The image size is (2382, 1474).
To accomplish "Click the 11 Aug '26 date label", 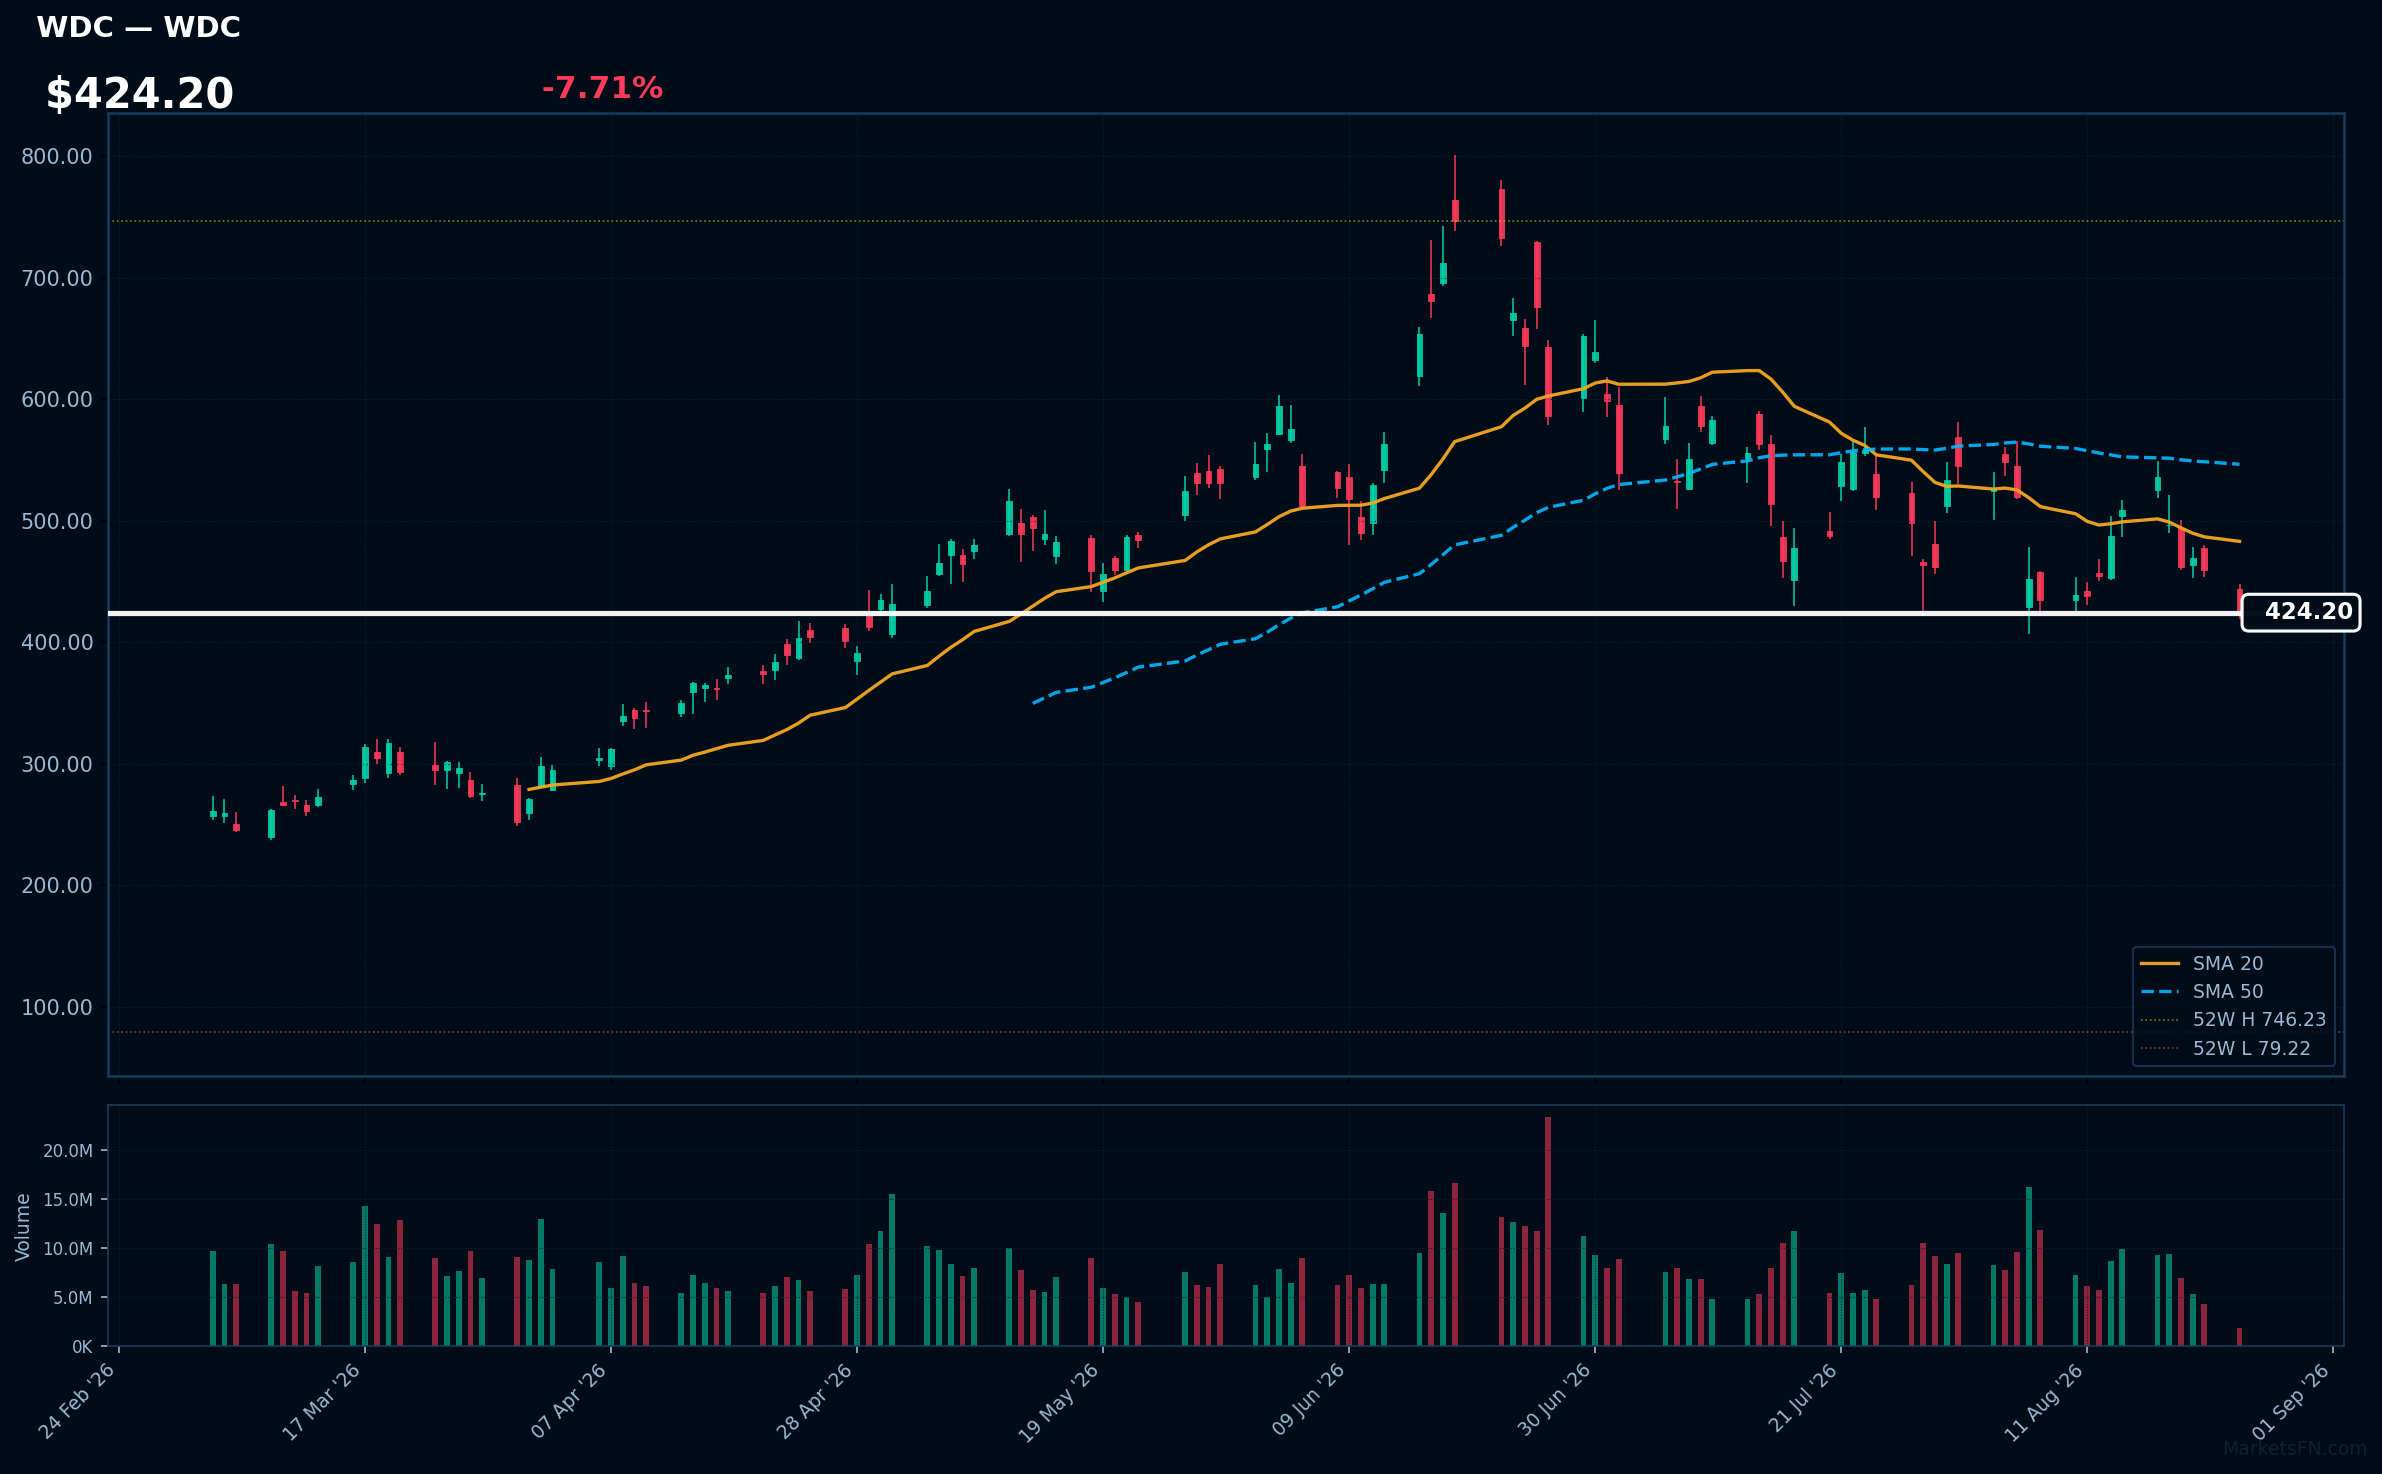I will [x=2045, y=1401].
